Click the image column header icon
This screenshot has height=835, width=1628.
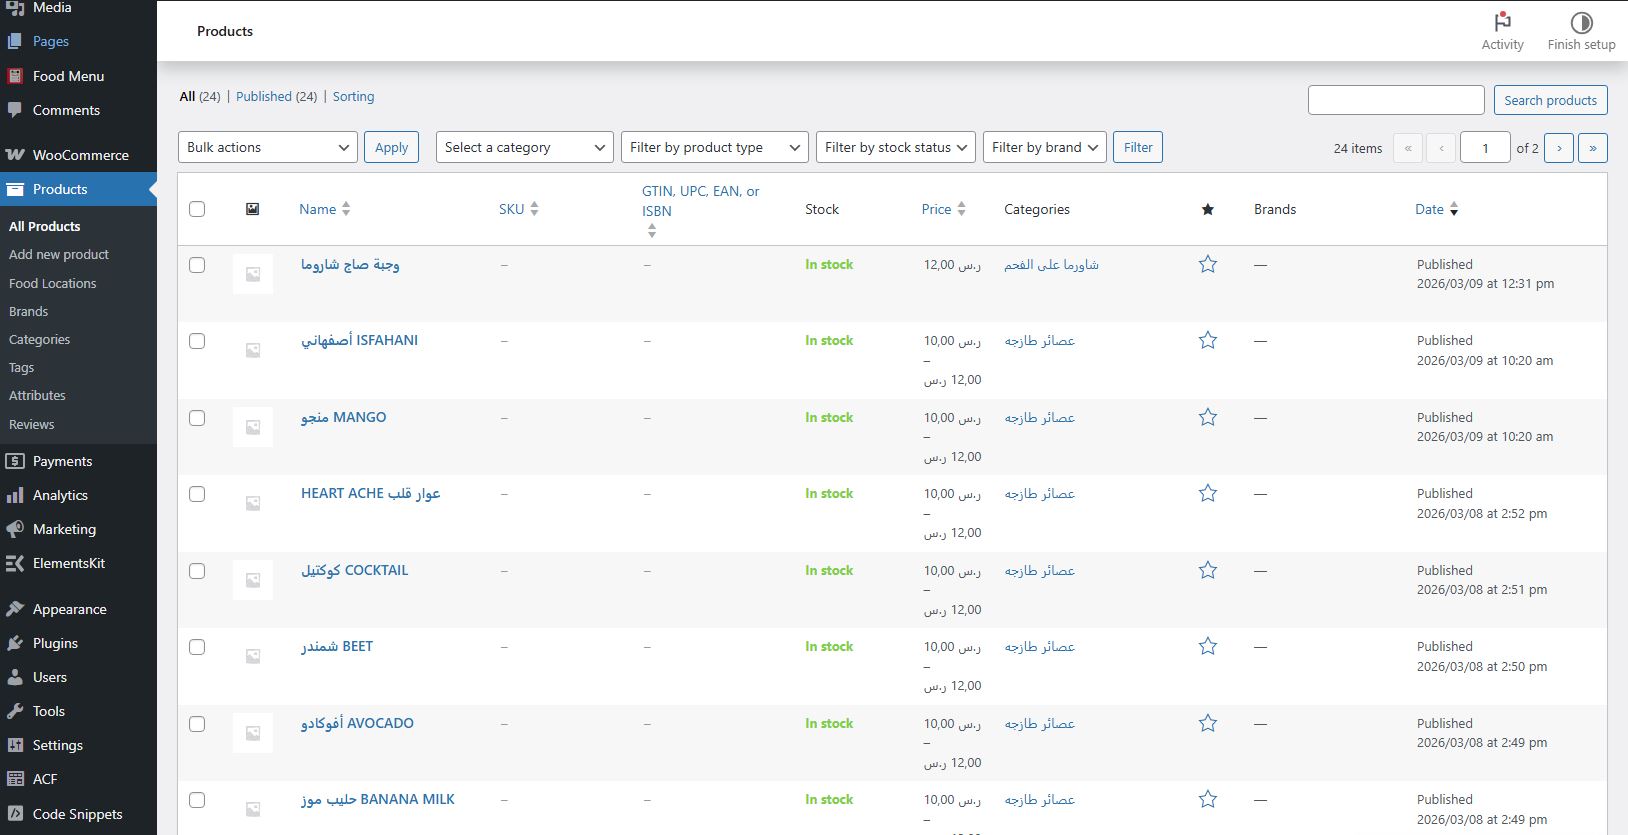253,209
